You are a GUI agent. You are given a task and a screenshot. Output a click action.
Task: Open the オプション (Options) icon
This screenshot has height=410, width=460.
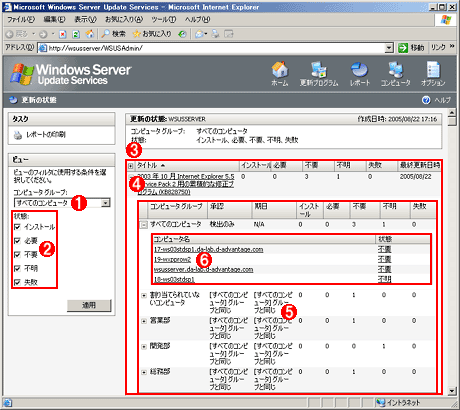433,74
